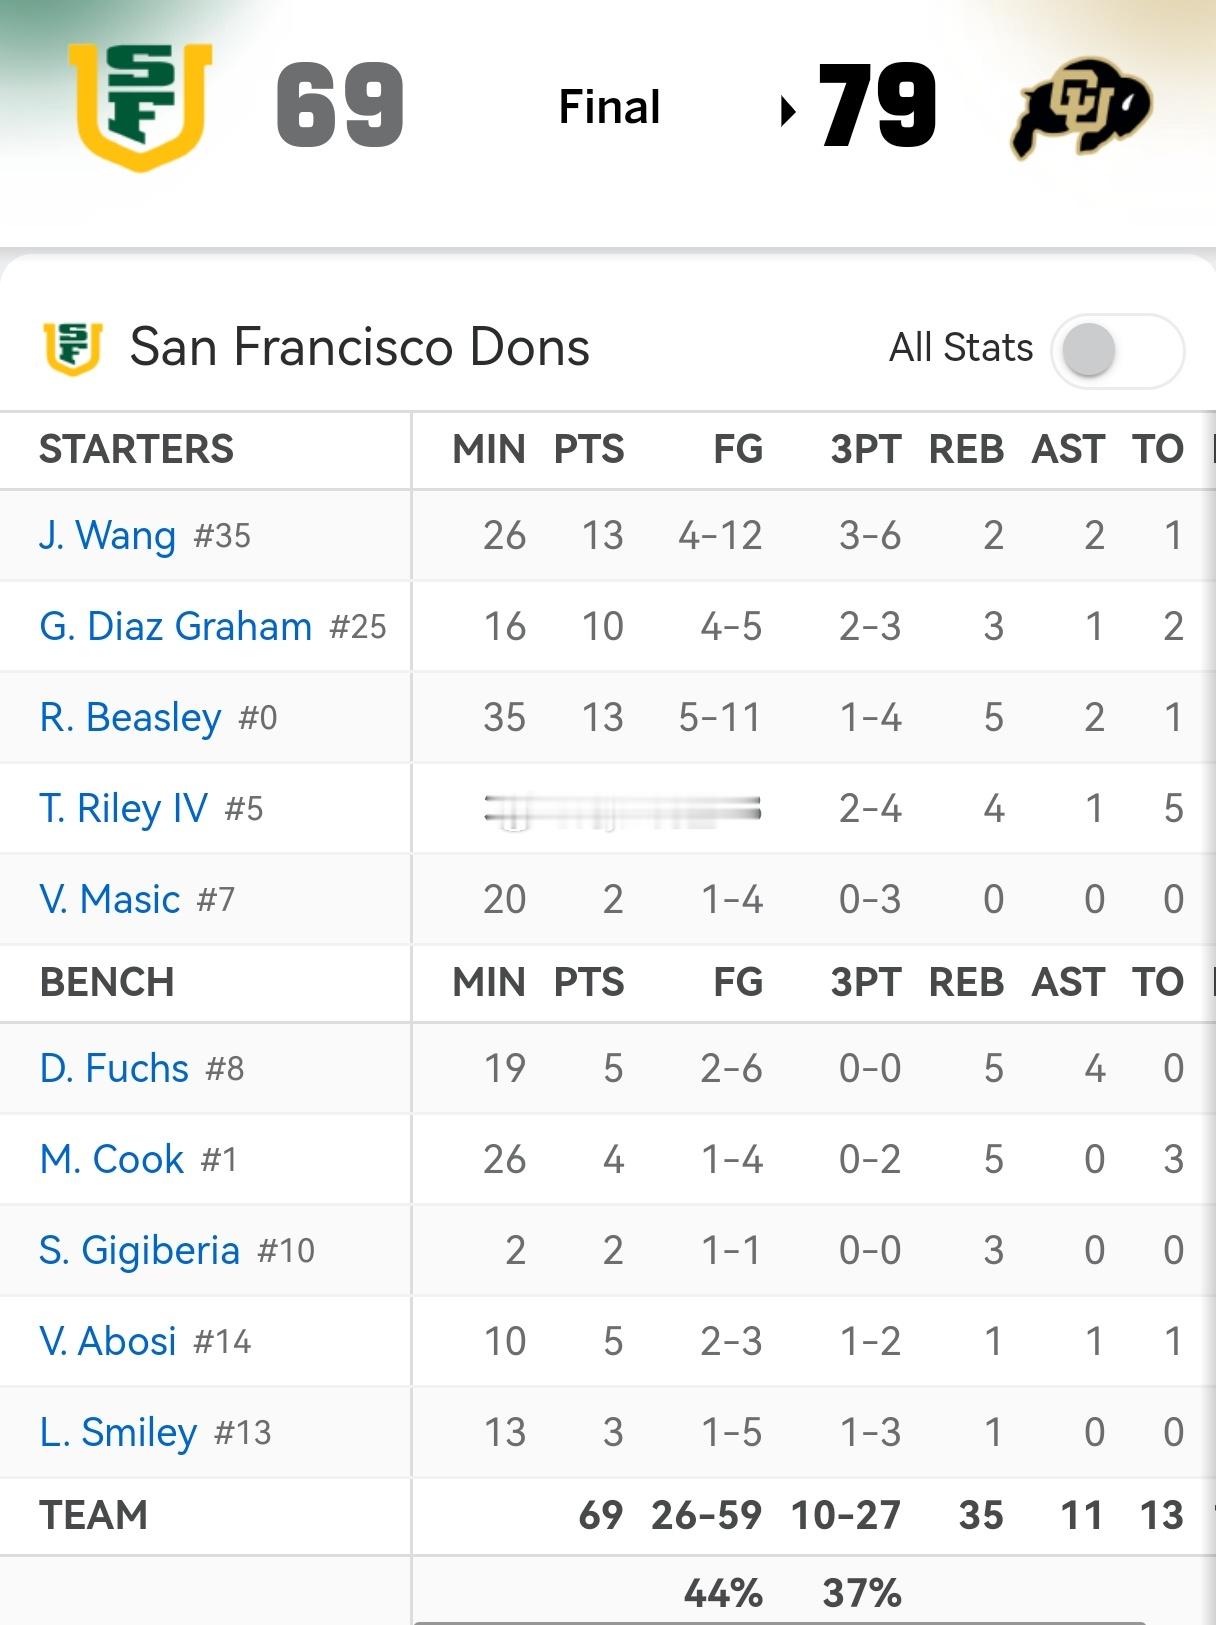Tap the bench REB column header
The height and width of the screenshot is (1625, 1216).
(x=966, y=983)
